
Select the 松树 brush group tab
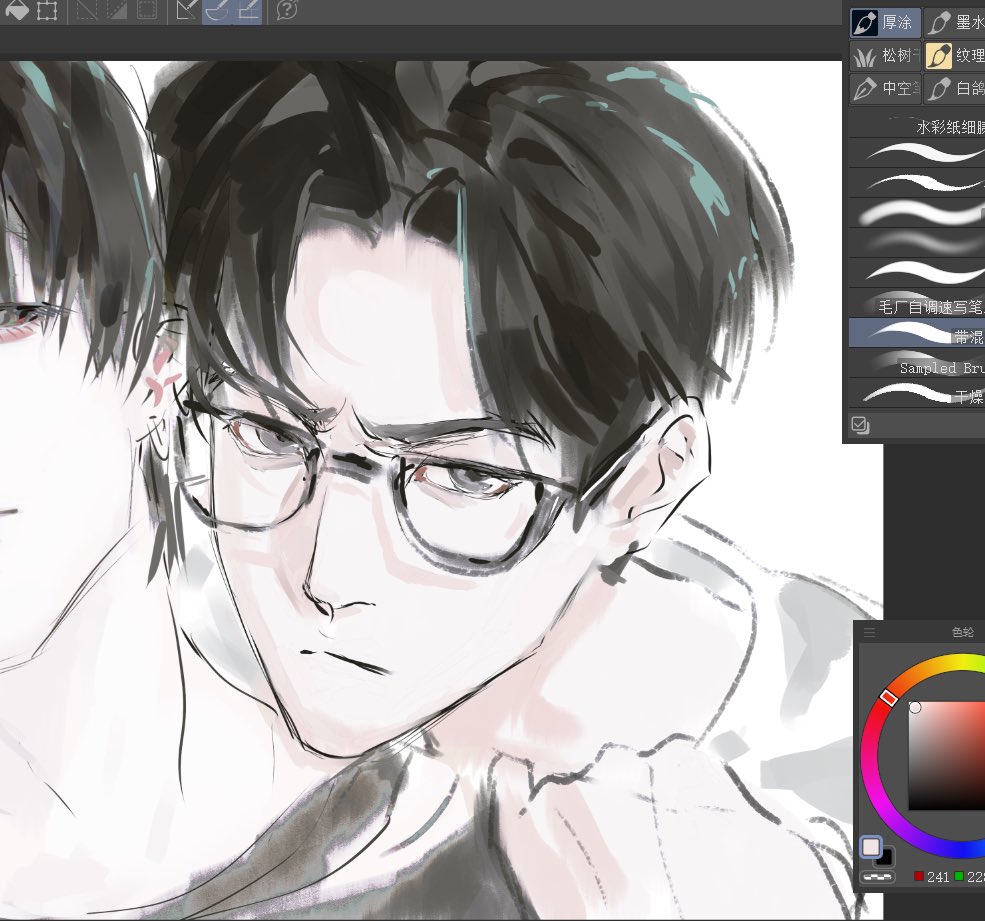coord(885,56)
